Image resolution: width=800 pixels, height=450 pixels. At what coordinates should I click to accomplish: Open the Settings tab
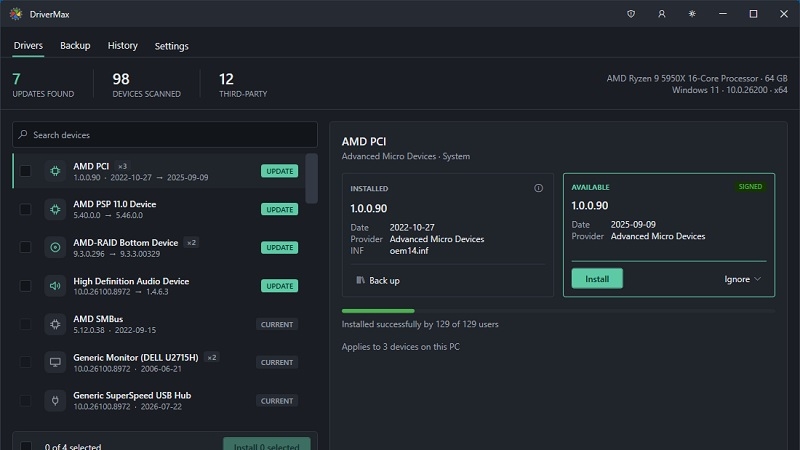click(x=171, y=46)
